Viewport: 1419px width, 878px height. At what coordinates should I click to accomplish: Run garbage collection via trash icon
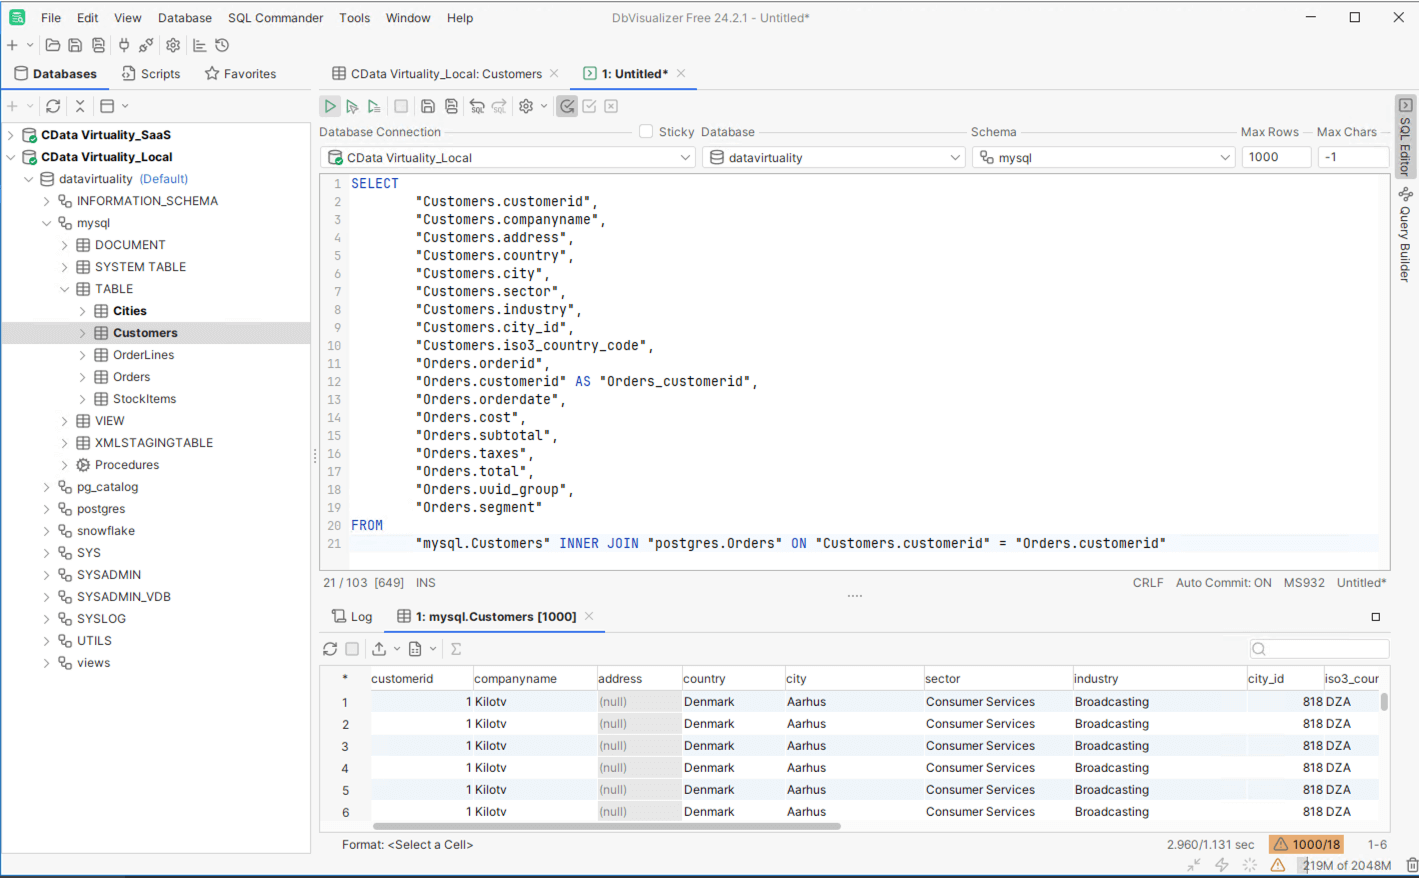pos(1411,865)
